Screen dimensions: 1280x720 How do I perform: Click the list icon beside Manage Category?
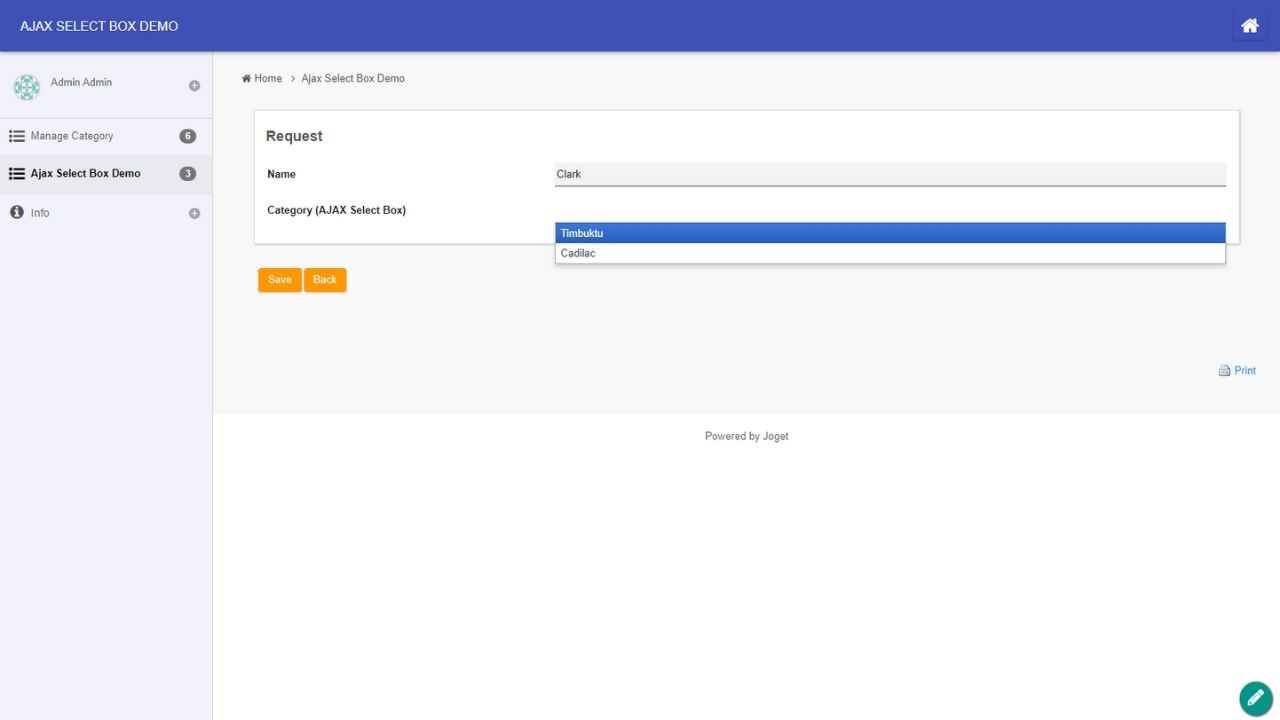tap(17, 136)
